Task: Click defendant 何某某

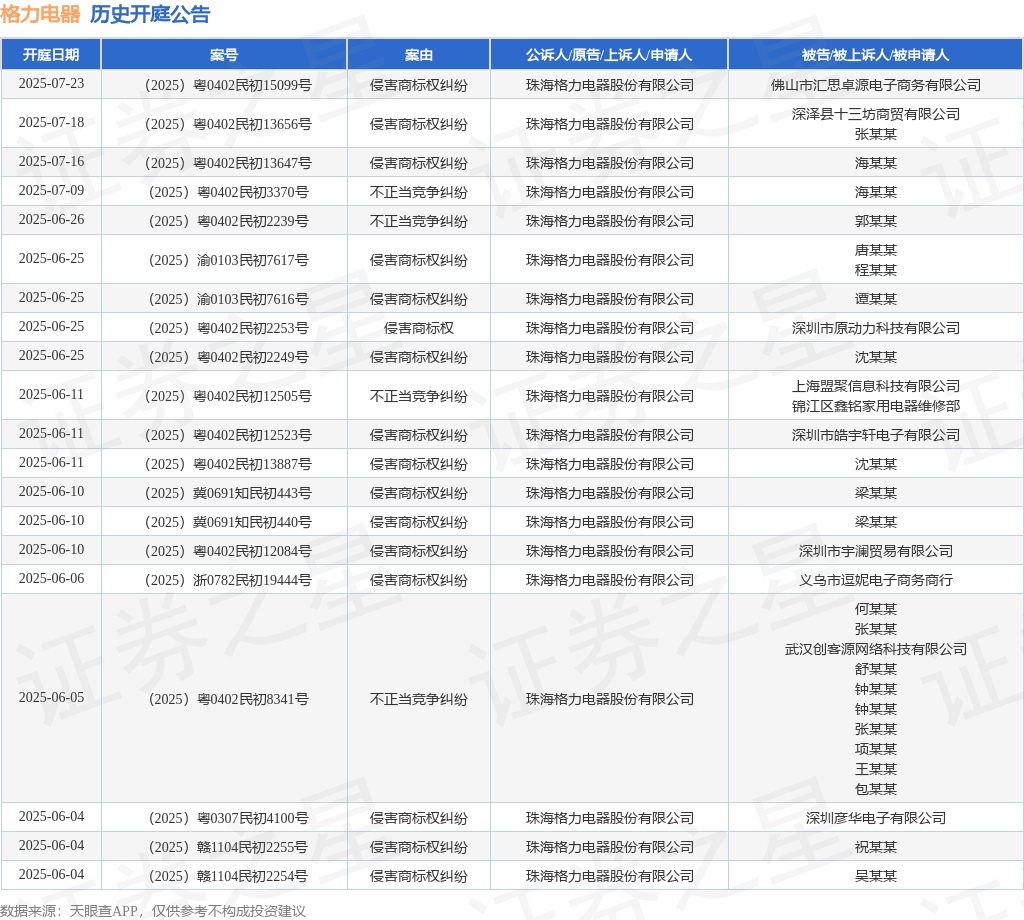Action: click(x=876, y=609)
